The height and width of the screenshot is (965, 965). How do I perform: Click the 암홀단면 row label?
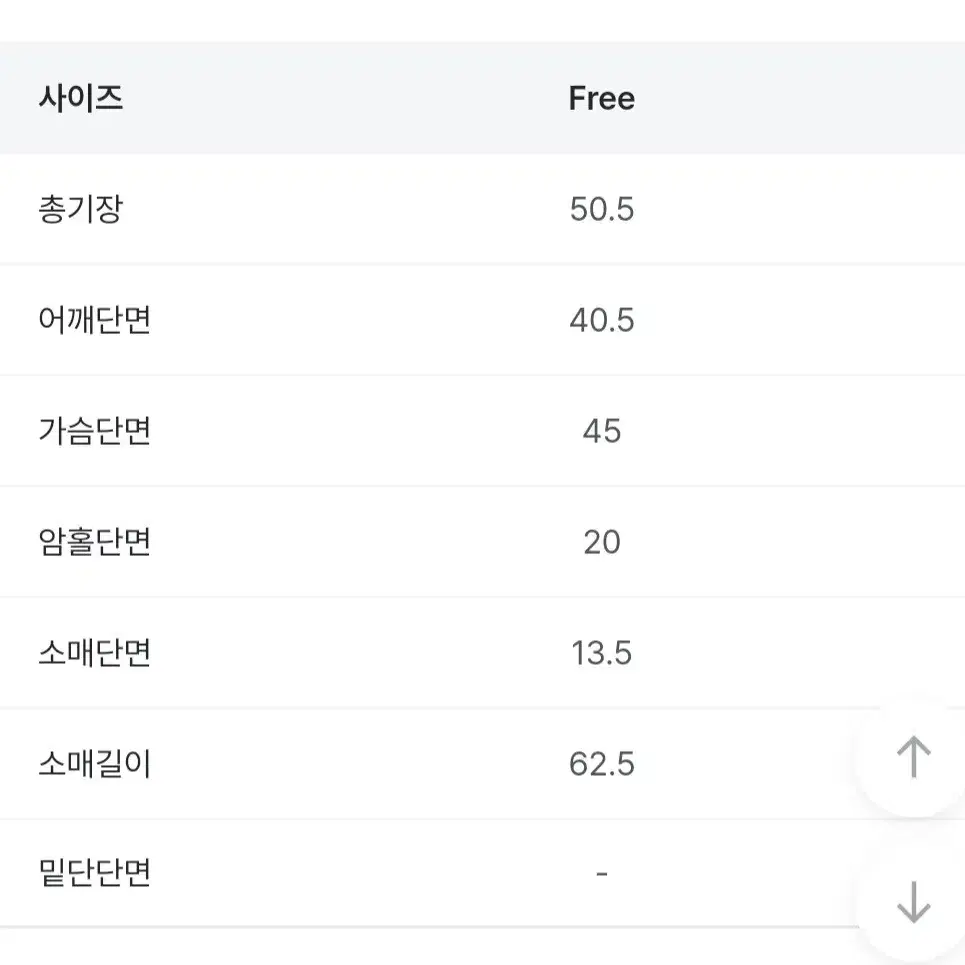94,542
